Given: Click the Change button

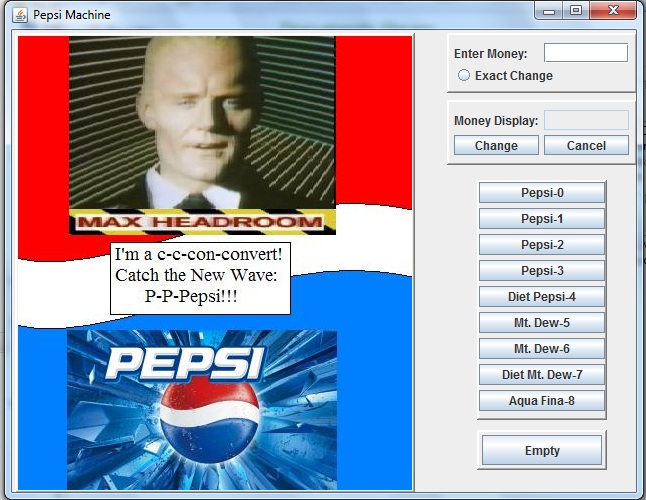Looking at the screenshot, I should tap(496, 145).
